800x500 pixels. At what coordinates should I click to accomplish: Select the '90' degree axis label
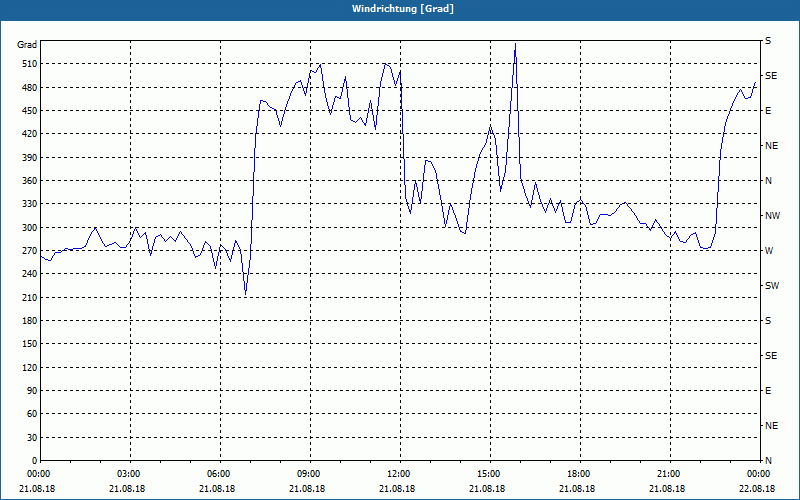[x=32, y=391]
